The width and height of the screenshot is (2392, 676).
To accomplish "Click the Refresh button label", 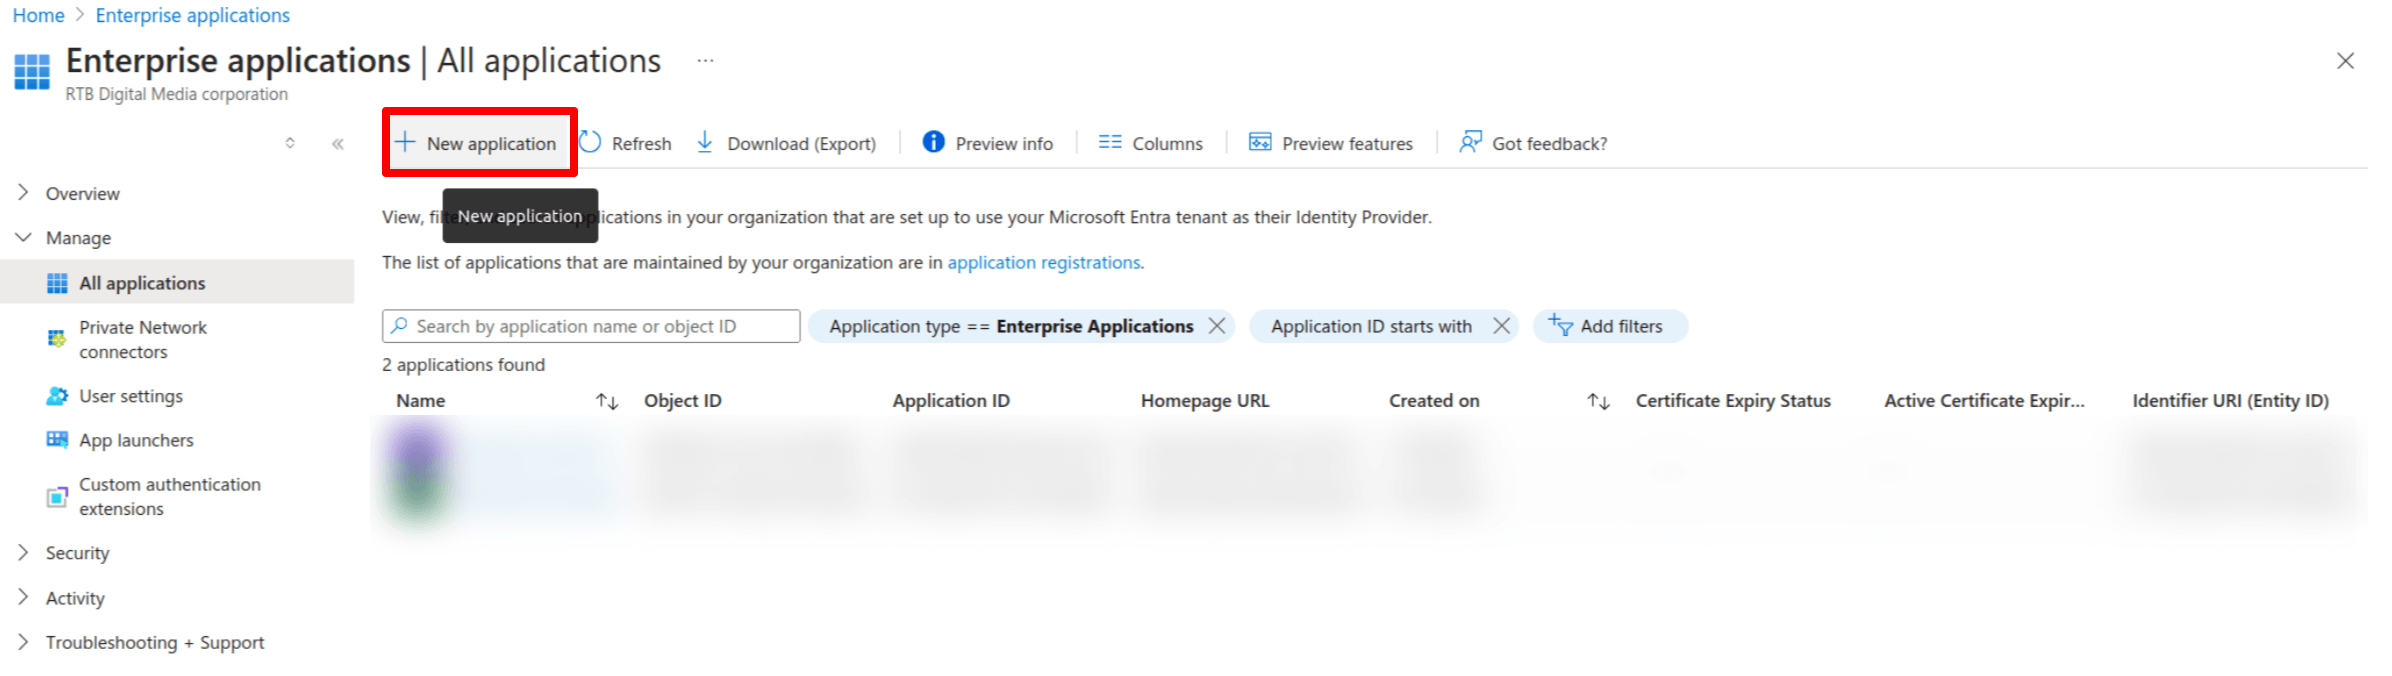I will (x=641, y=143).
